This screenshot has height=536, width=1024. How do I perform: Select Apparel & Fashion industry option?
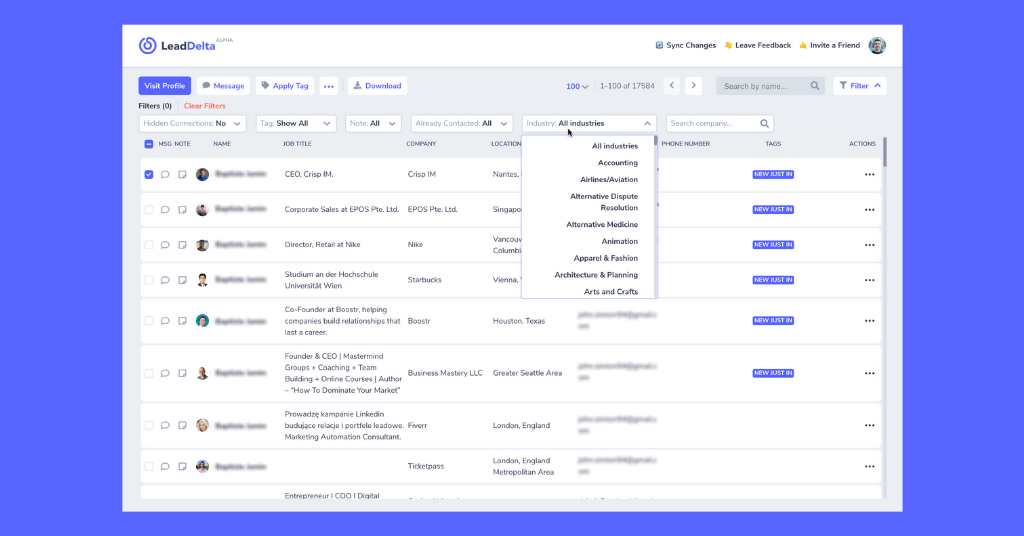click(605, 259)
